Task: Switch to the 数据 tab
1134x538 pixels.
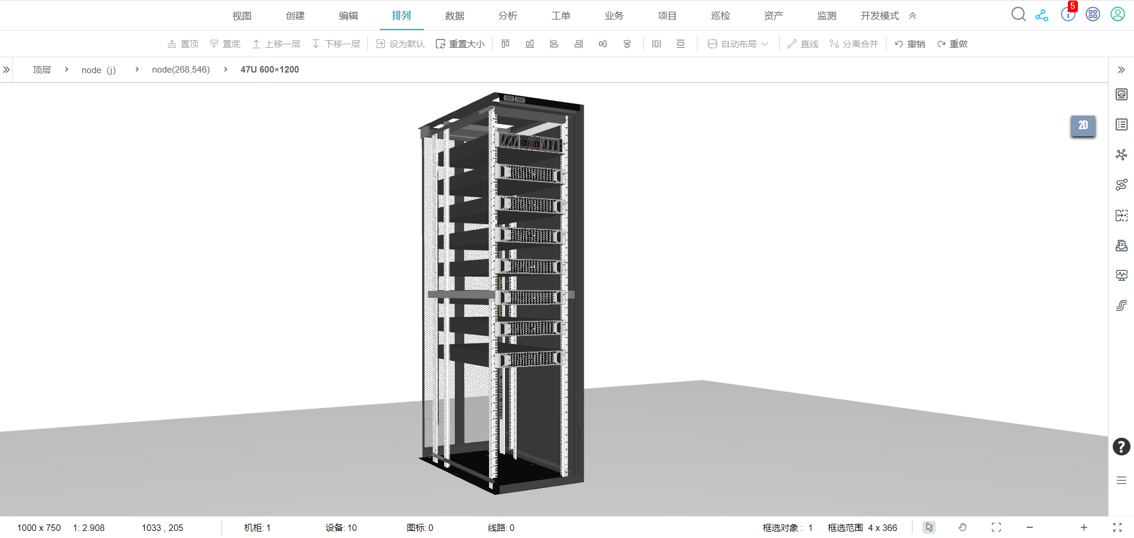Action: [x=455, y=16]
